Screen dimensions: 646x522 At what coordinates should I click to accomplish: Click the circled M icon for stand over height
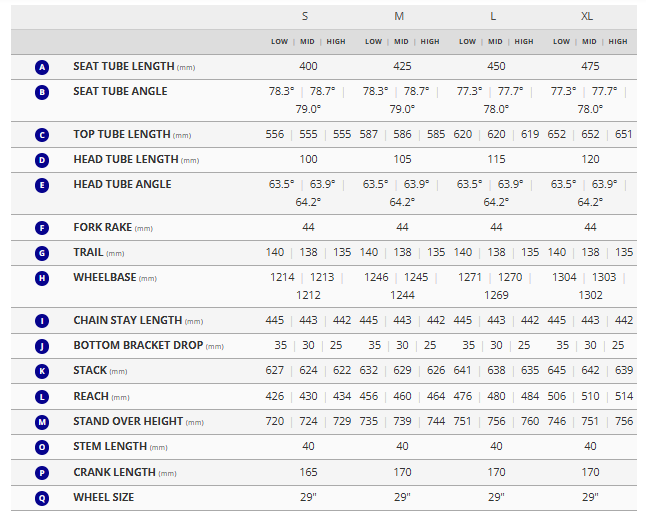coord(42,422)
